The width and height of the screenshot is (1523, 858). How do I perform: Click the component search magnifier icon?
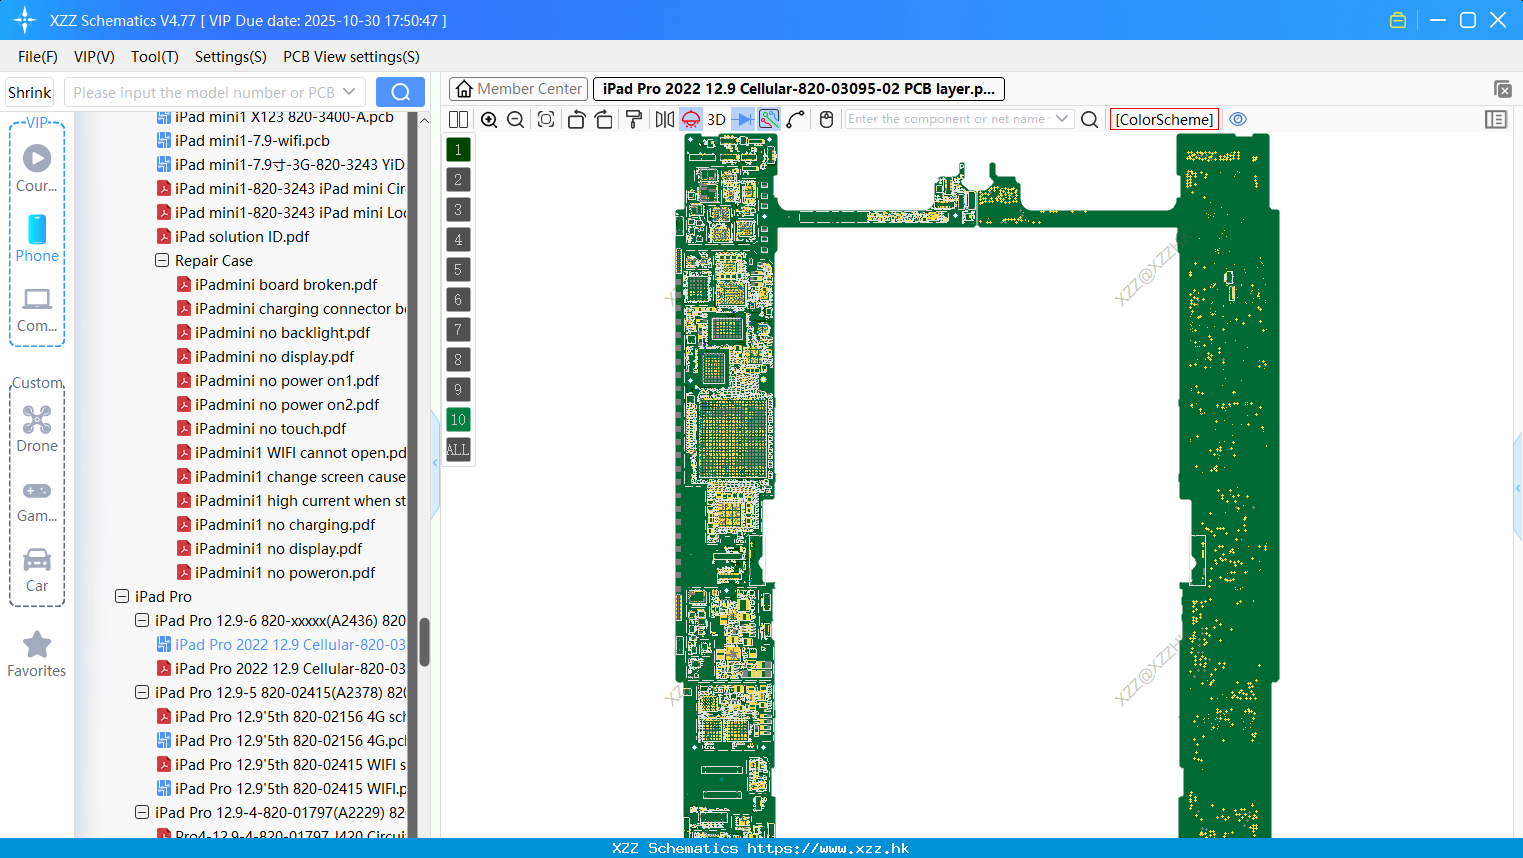pyautogui.click(x=1090, y=119)
